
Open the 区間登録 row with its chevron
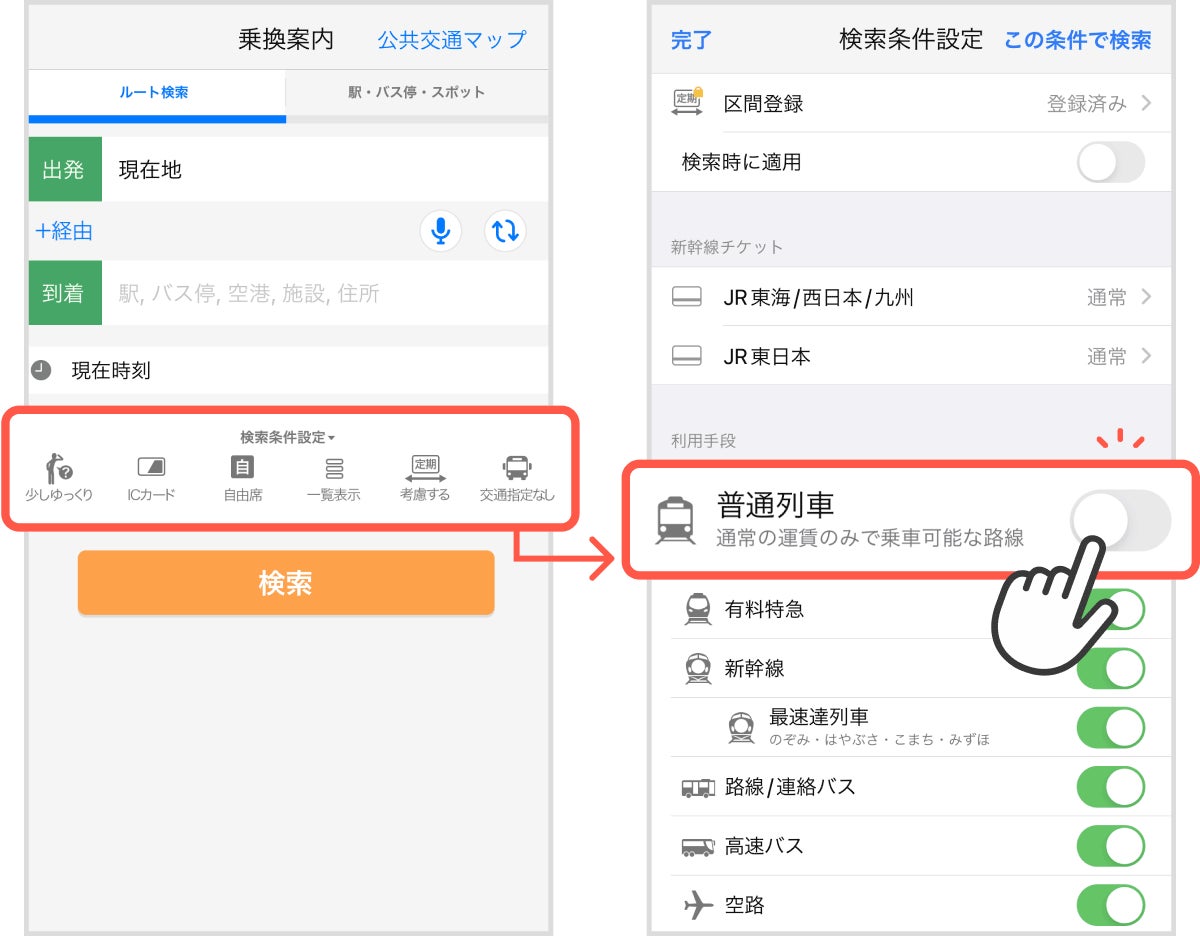911,103
